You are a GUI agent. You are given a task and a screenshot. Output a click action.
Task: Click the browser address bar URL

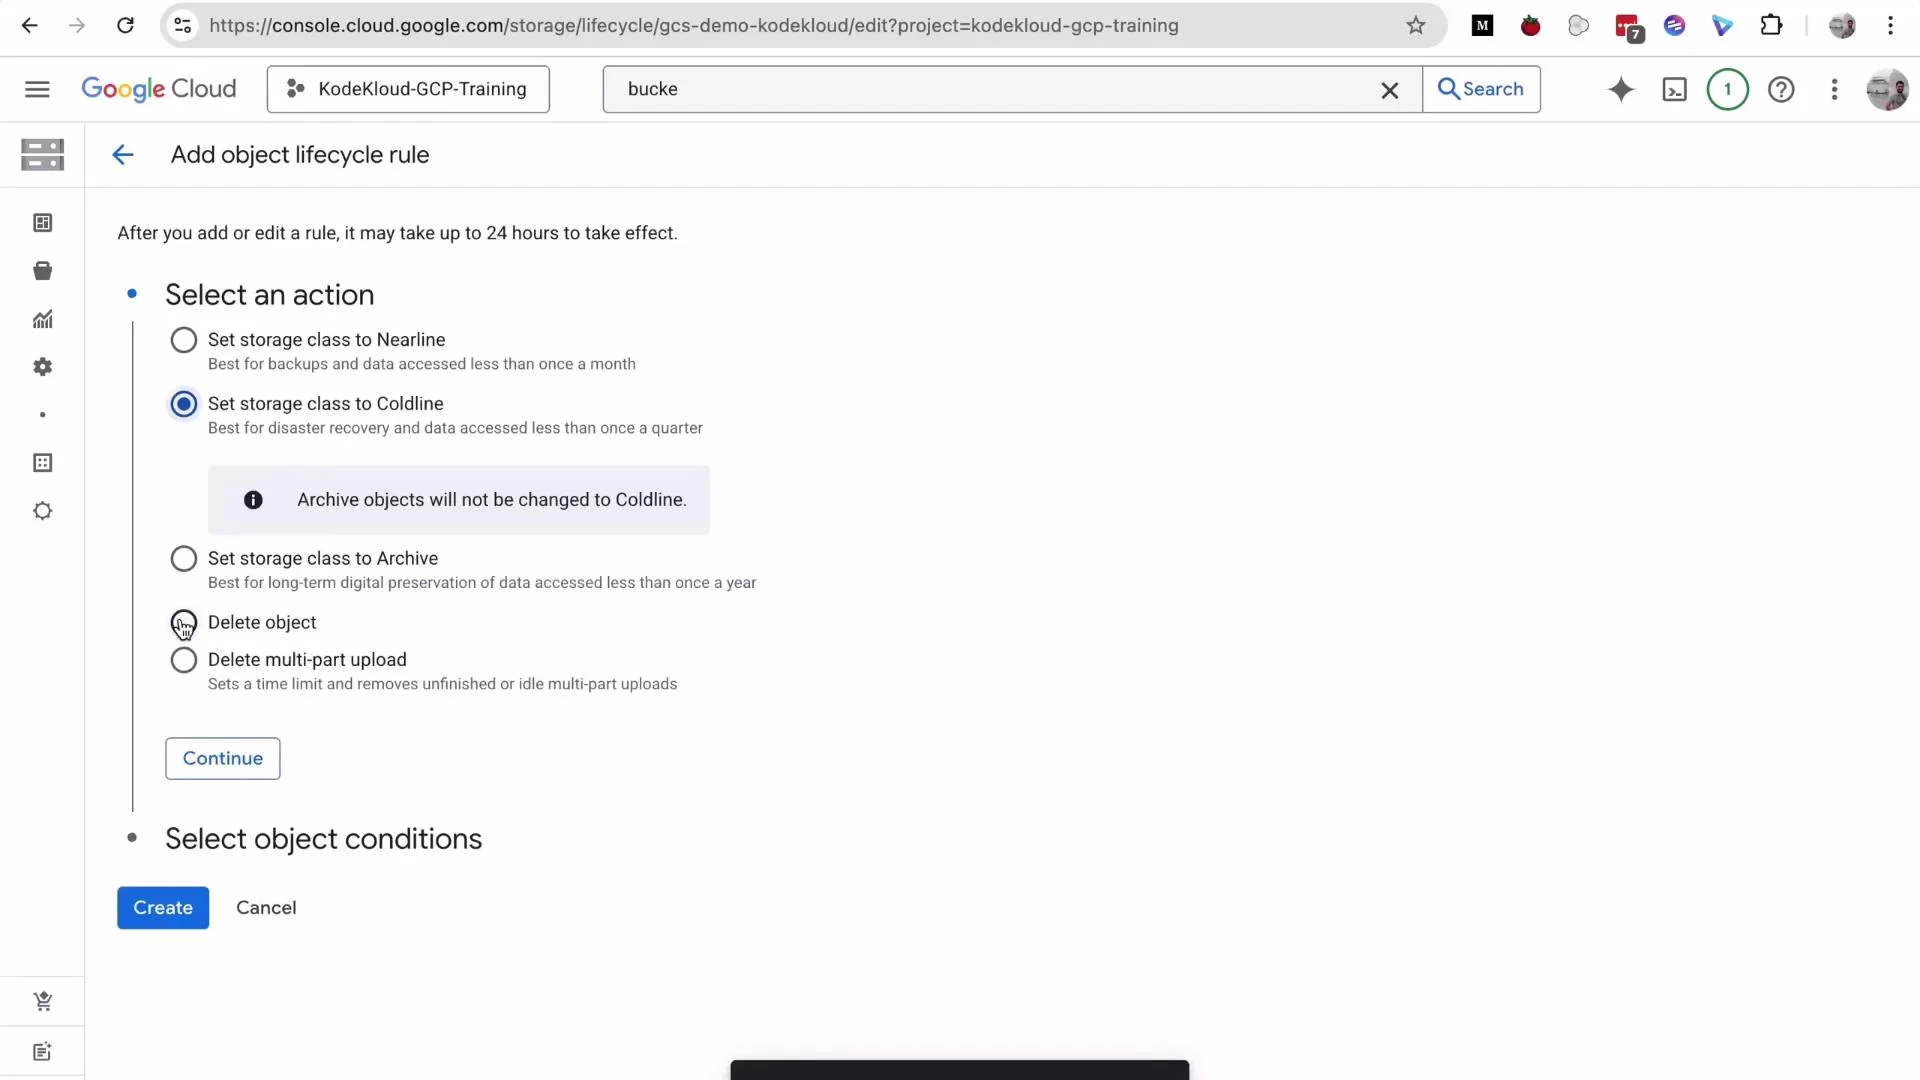[x=694, y=26]
